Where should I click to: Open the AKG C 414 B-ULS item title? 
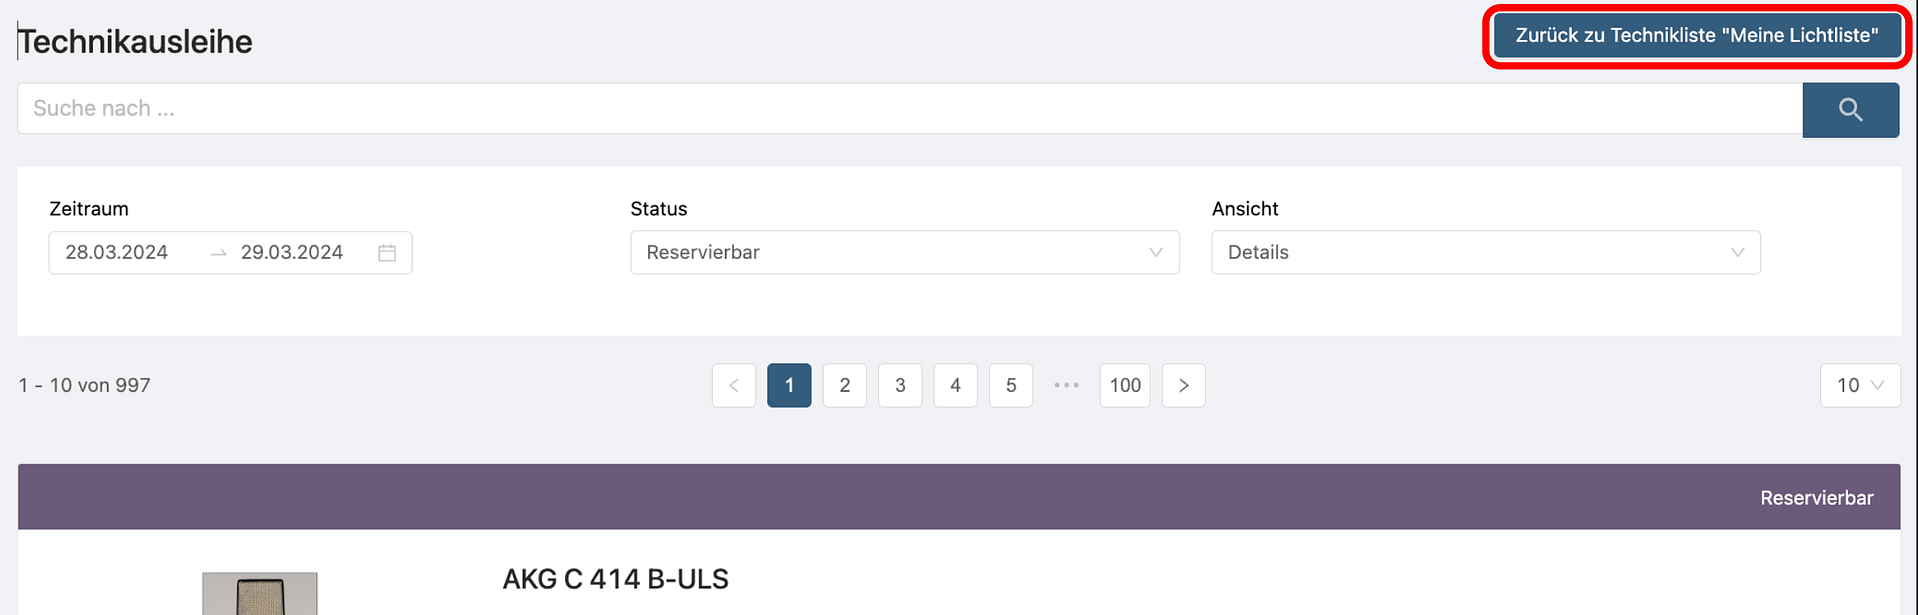615,580
